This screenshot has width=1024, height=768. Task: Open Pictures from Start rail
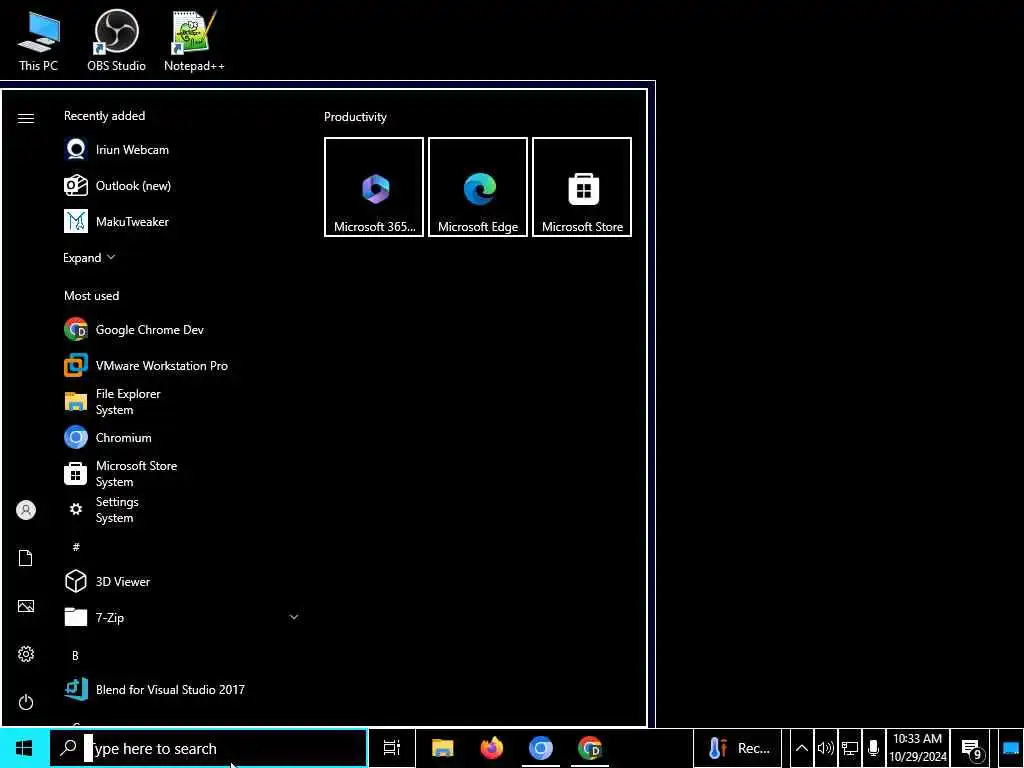25,606
